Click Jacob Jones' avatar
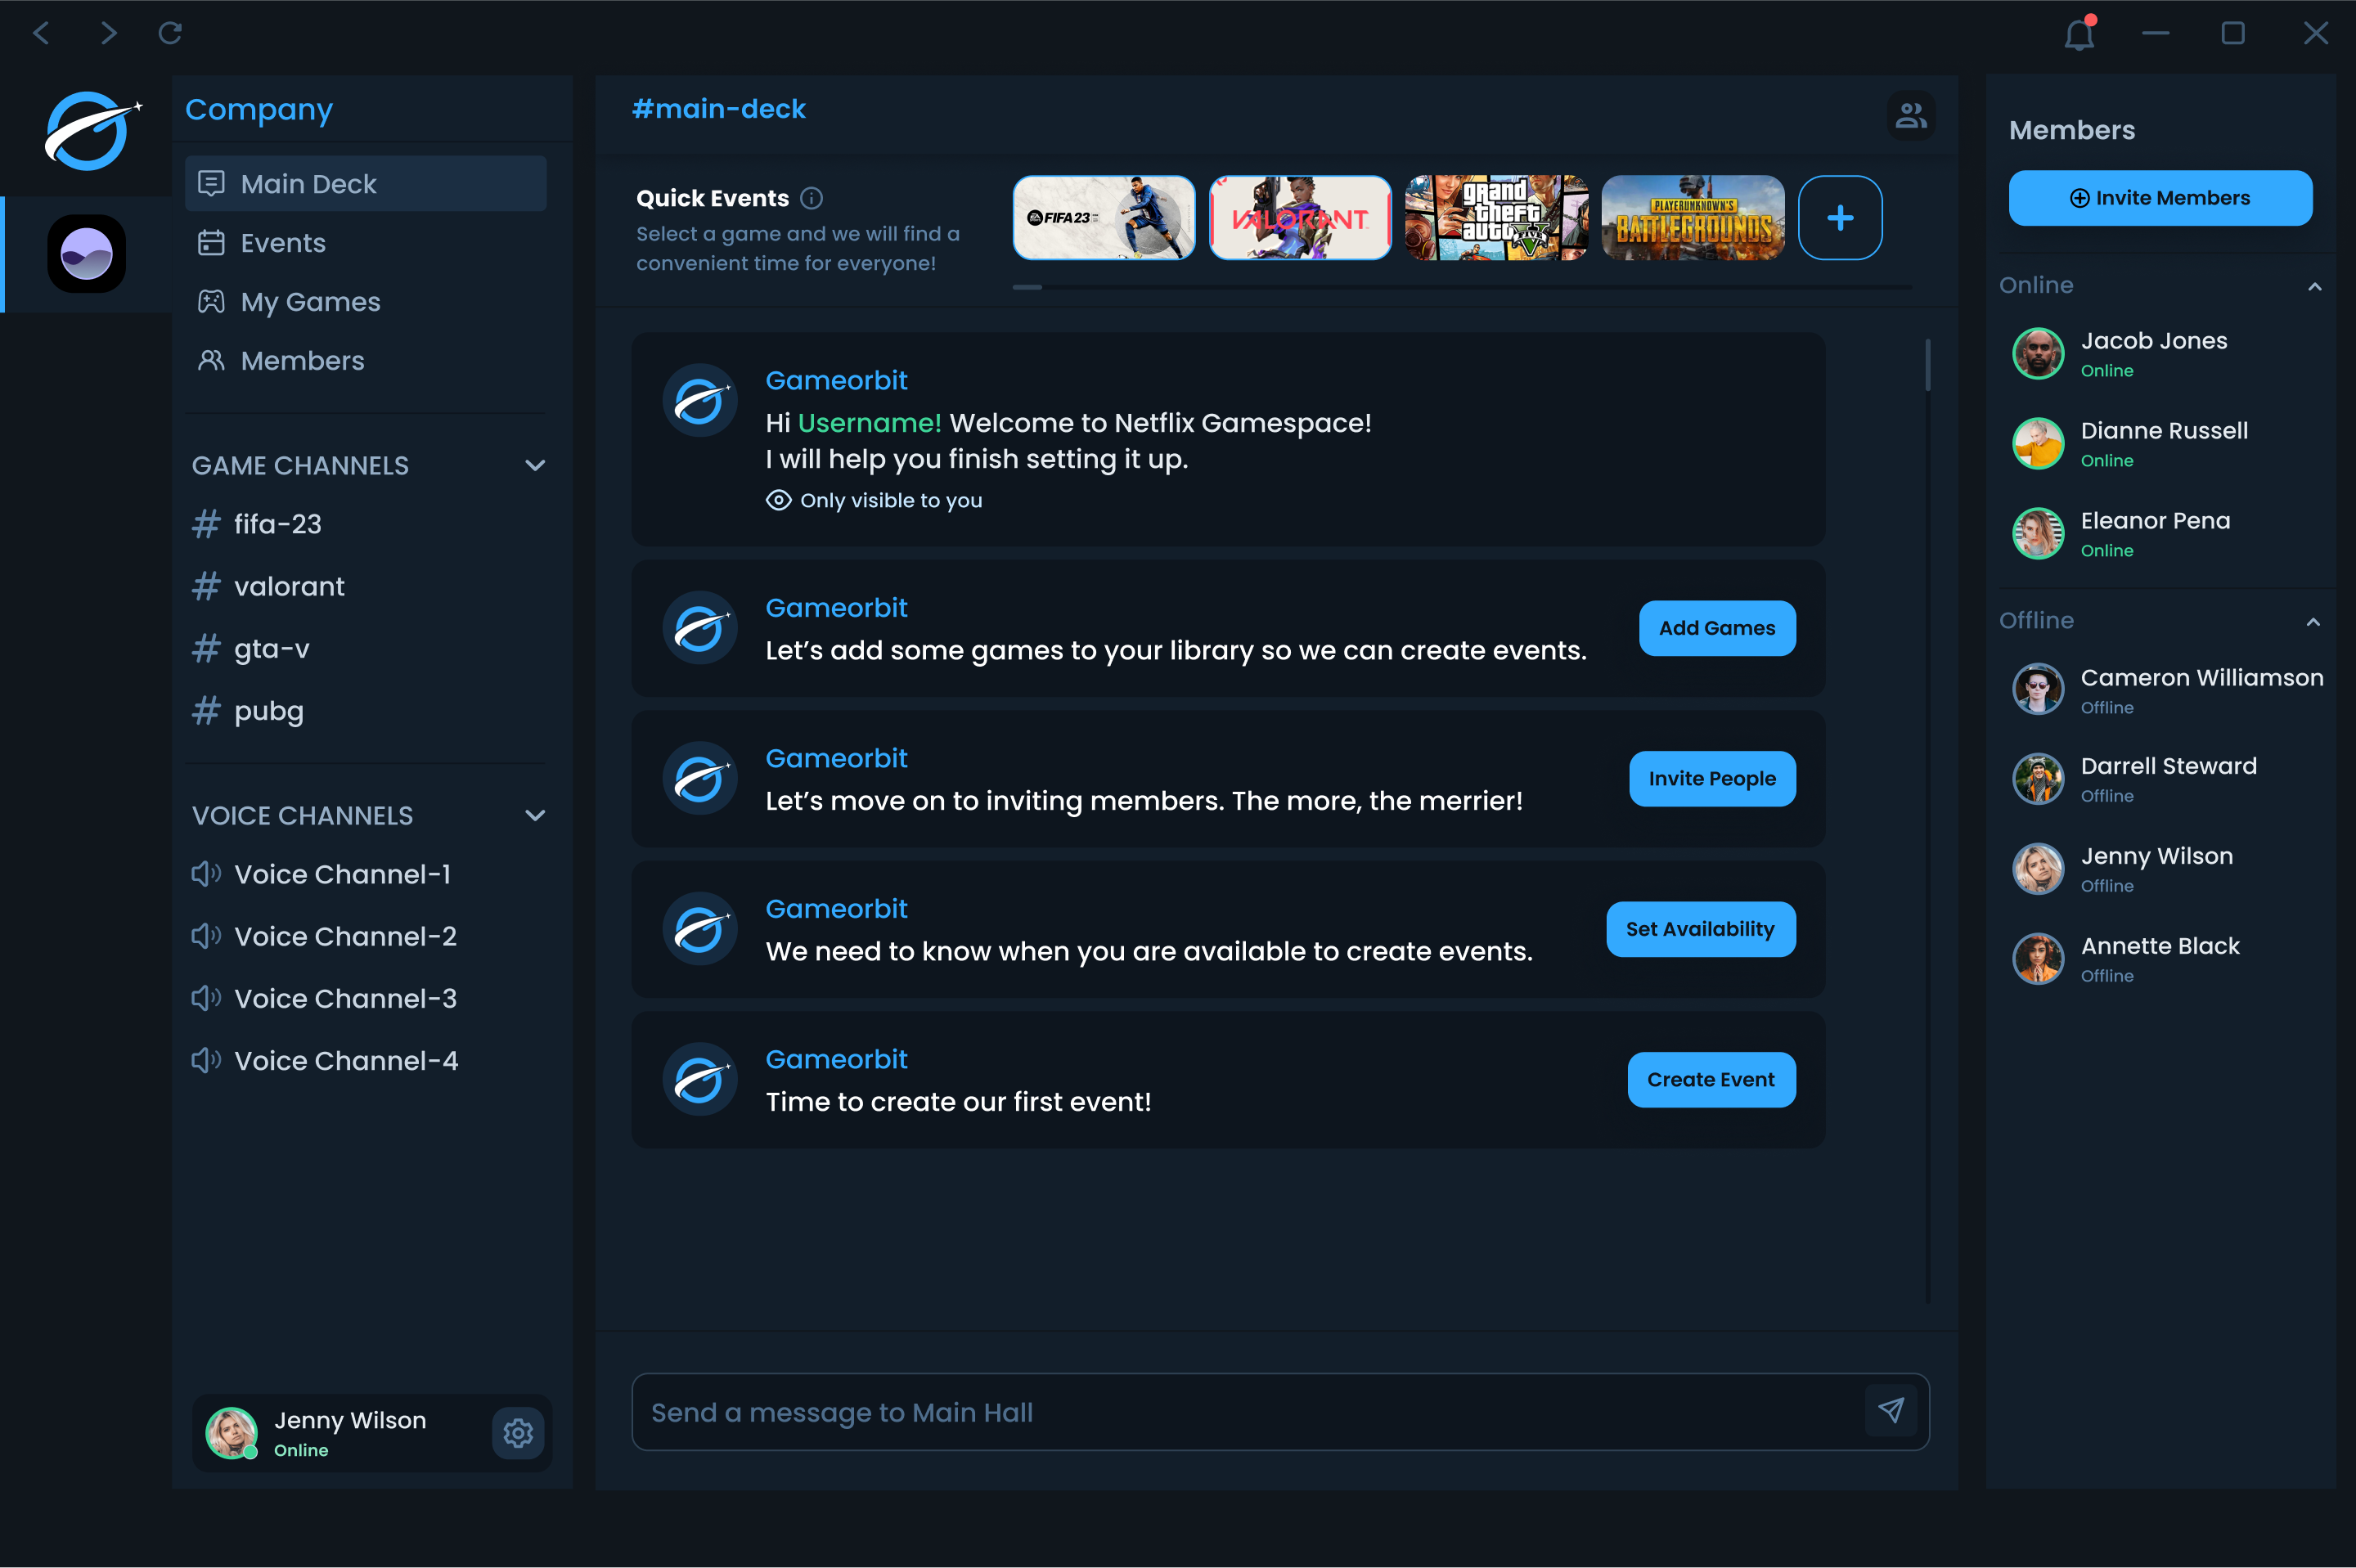 pyautogui.click(x=2038, y=353)
